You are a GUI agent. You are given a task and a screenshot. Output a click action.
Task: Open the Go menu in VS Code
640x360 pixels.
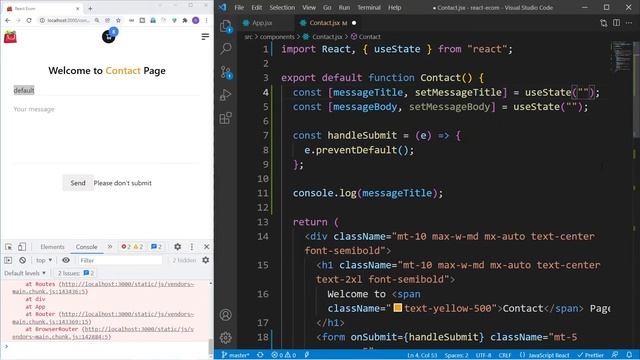click(x=327, y=7)
